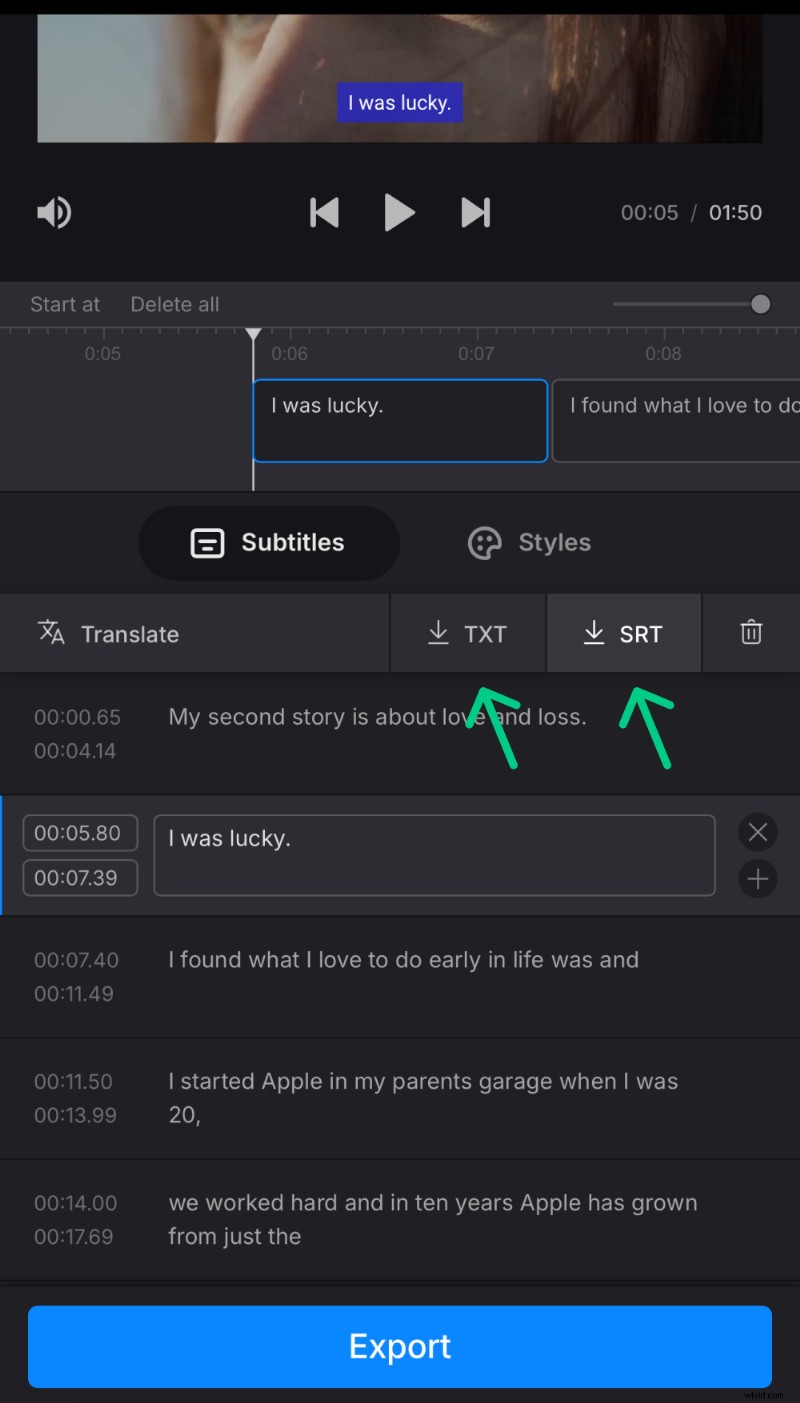This screenshot has width=800, height=1403.
Task: Export the video with subtitles
Action: coord(400,1346)
